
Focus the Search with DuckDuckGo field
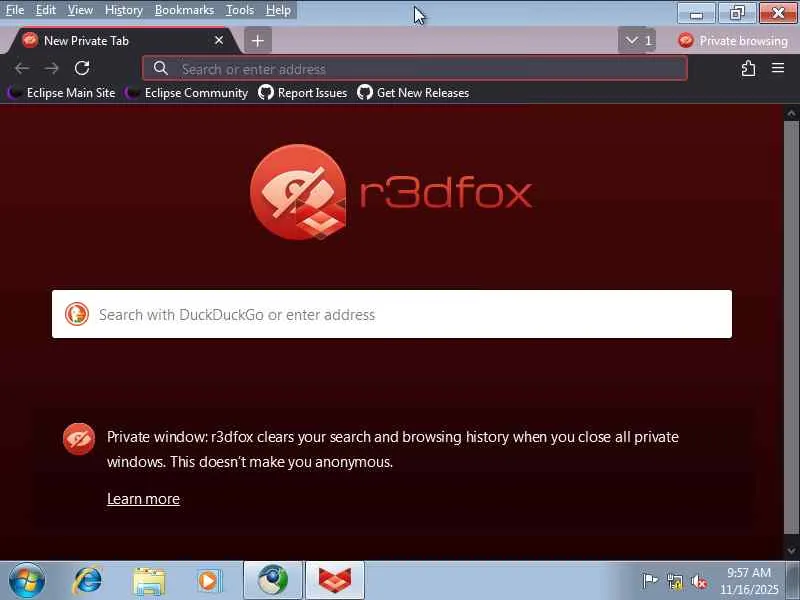(392, 314)
